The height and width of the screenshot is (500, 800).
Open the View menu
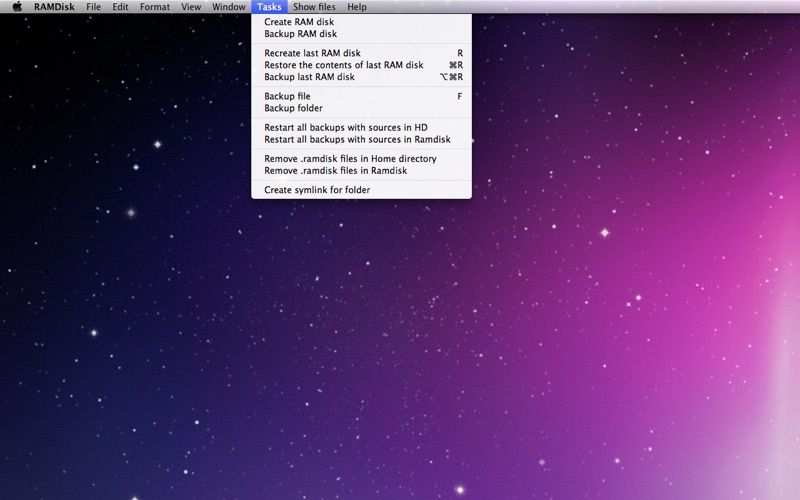click(x=191, y=7)
